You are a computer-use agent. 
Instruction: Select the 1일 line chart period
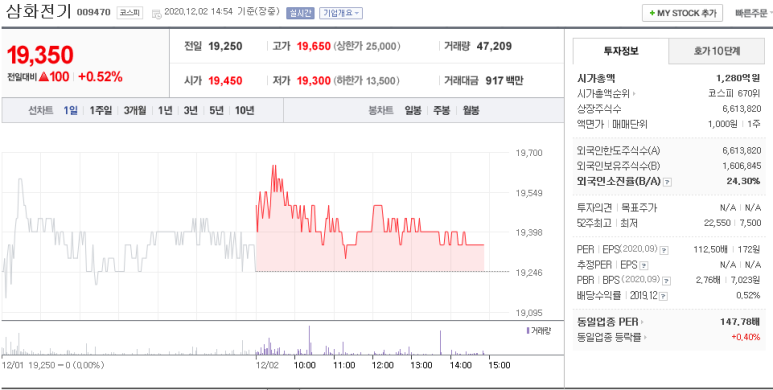pyautogui.click(x=70, y=110)
